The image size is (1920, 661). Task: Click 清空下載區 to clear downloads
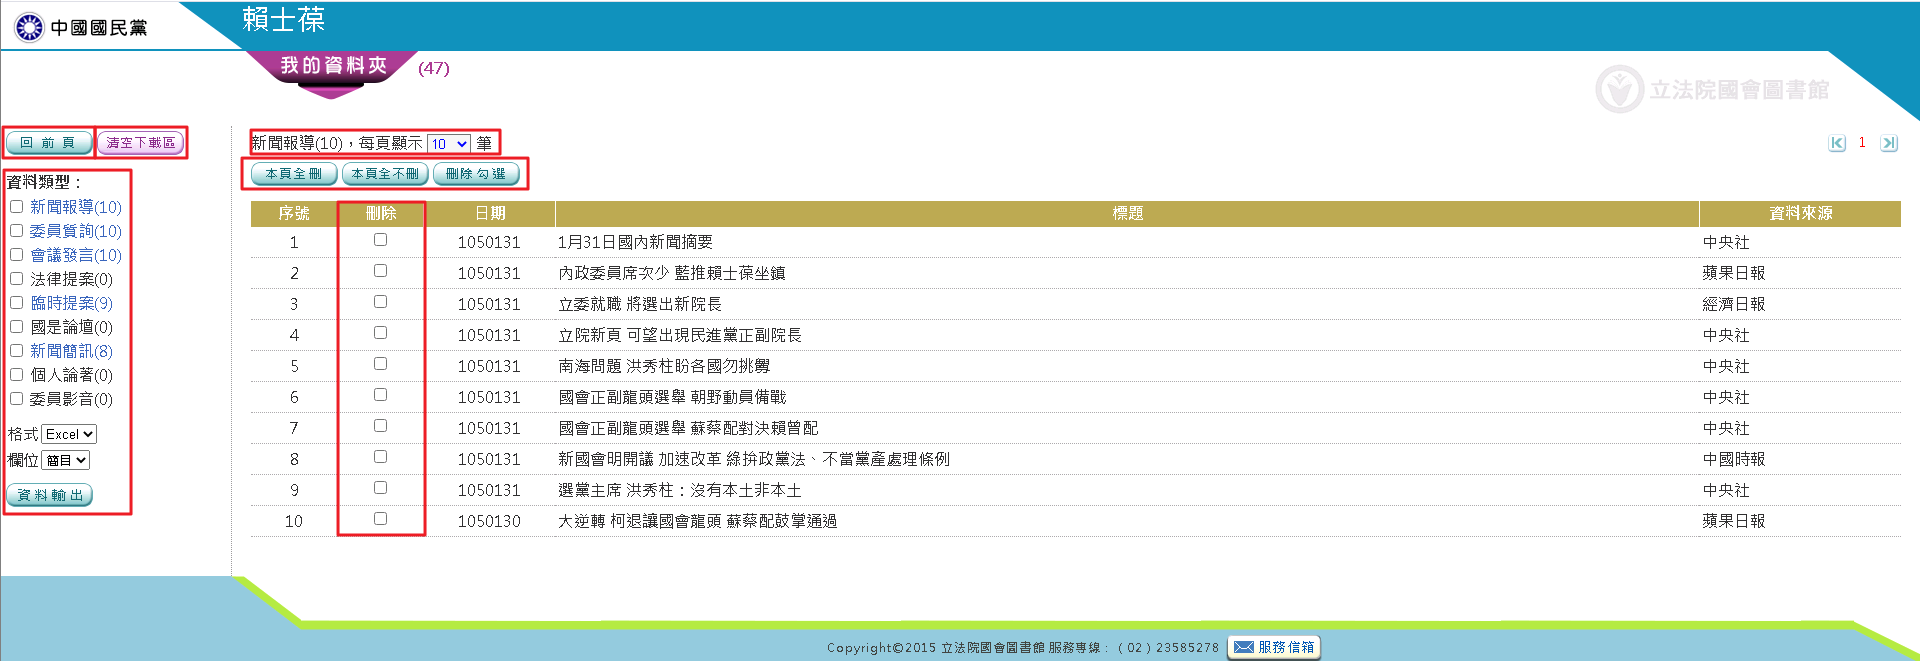tap(141, 143)
